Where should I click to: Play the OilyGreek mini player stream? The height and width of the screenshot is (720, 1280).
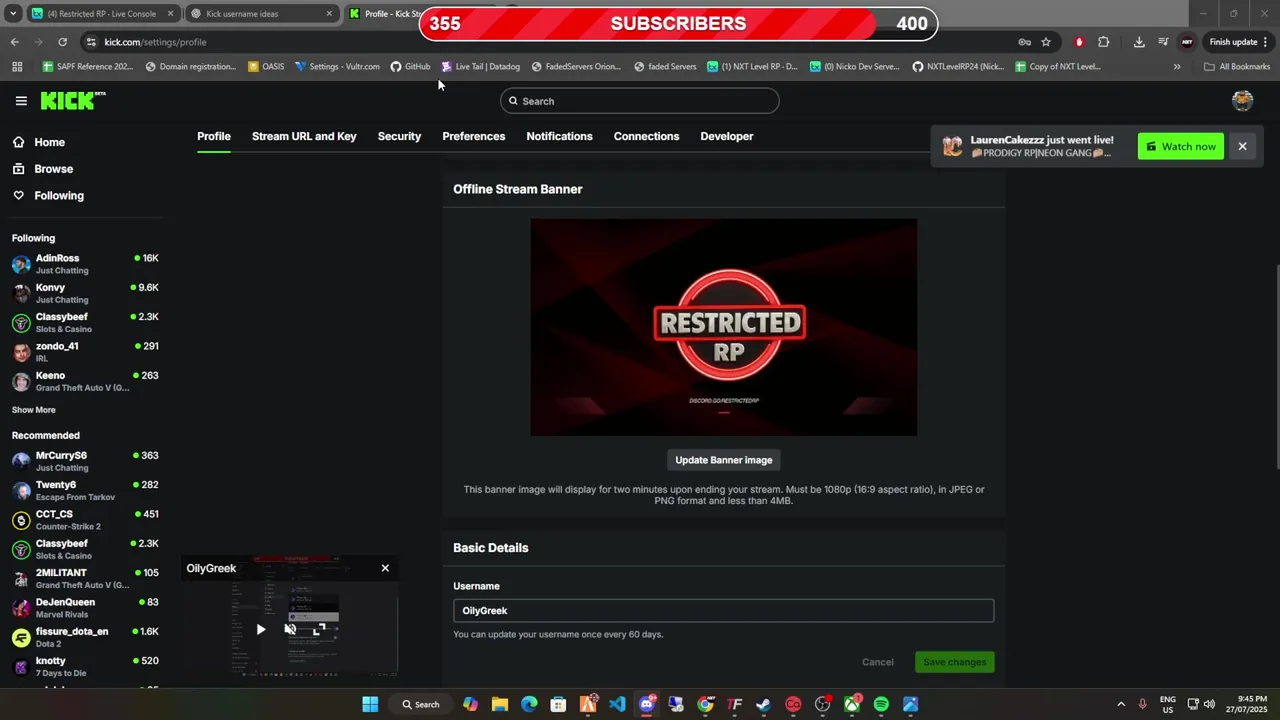click(x=261, y=630)
